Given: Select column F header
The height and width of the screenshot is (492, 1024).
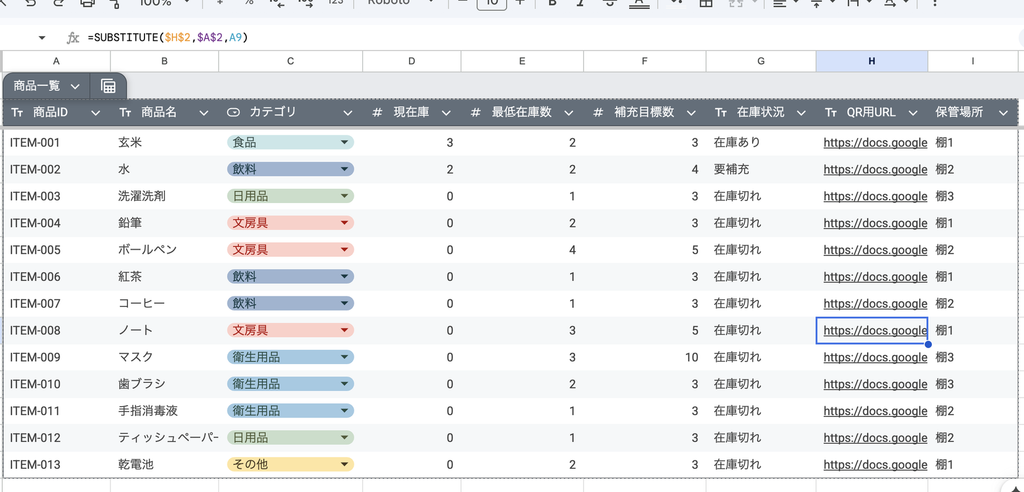Looking at the screenshot, I should (x=645, y=61).
